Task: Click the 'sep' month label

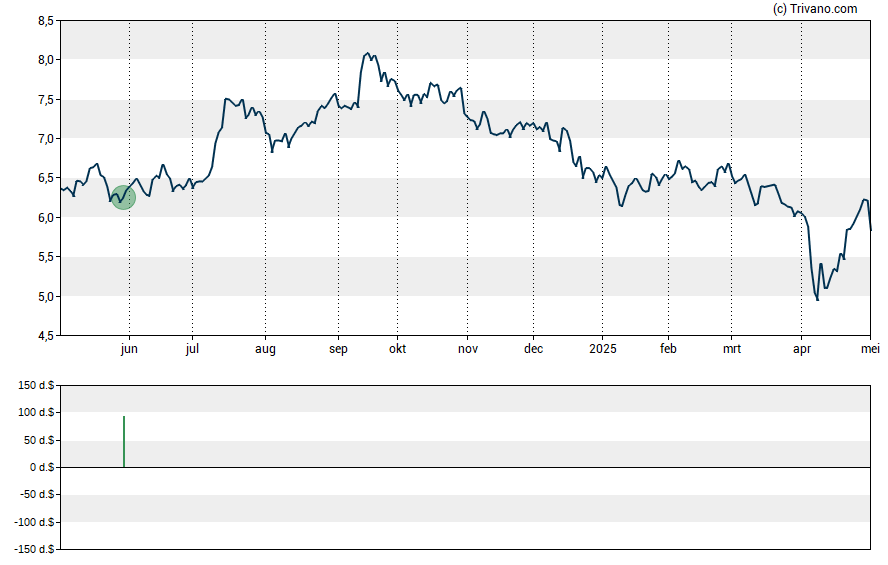Action: tap(339, 349)
